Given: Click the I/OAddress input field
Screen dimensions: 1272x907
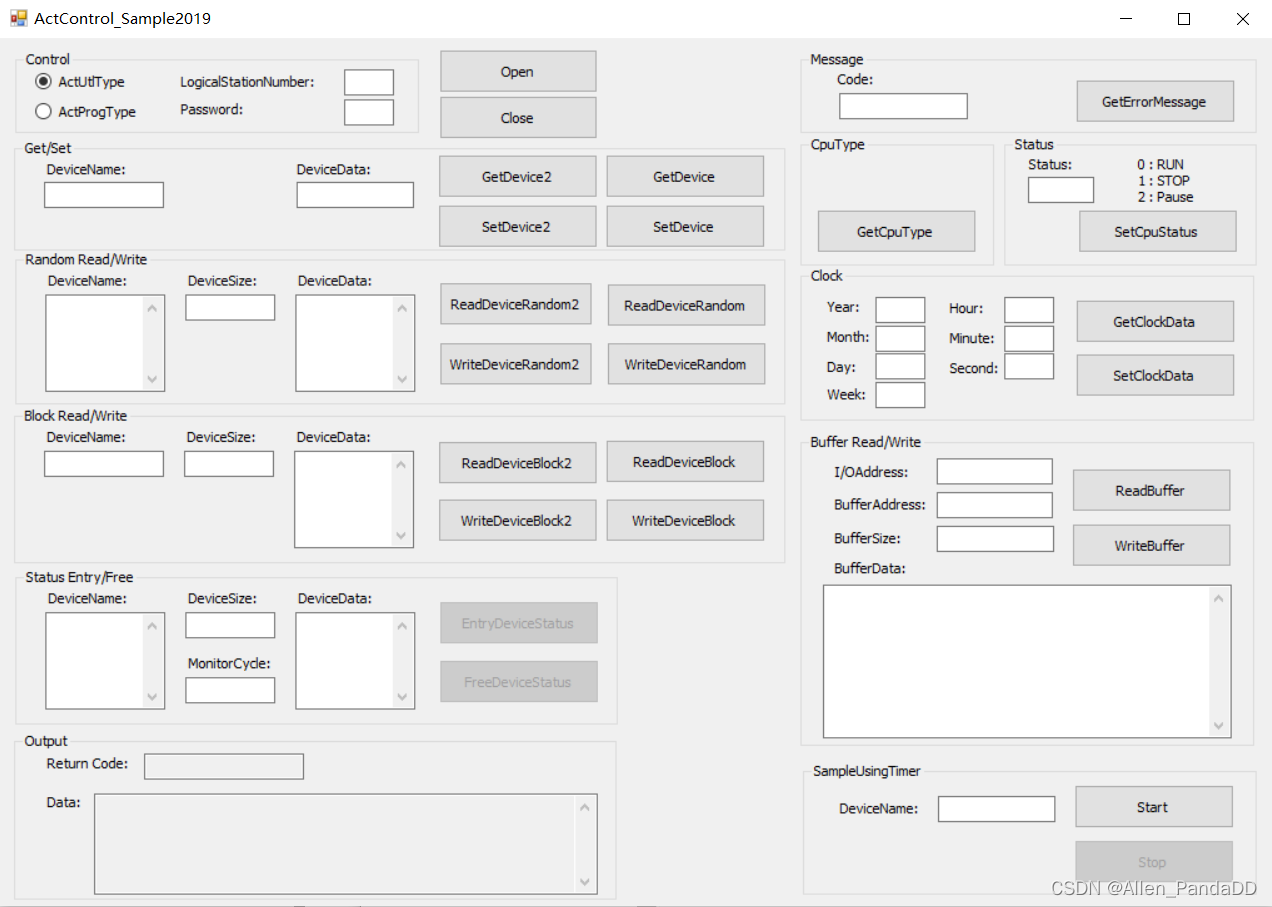Looking at the screenshot, I should 995,472.
